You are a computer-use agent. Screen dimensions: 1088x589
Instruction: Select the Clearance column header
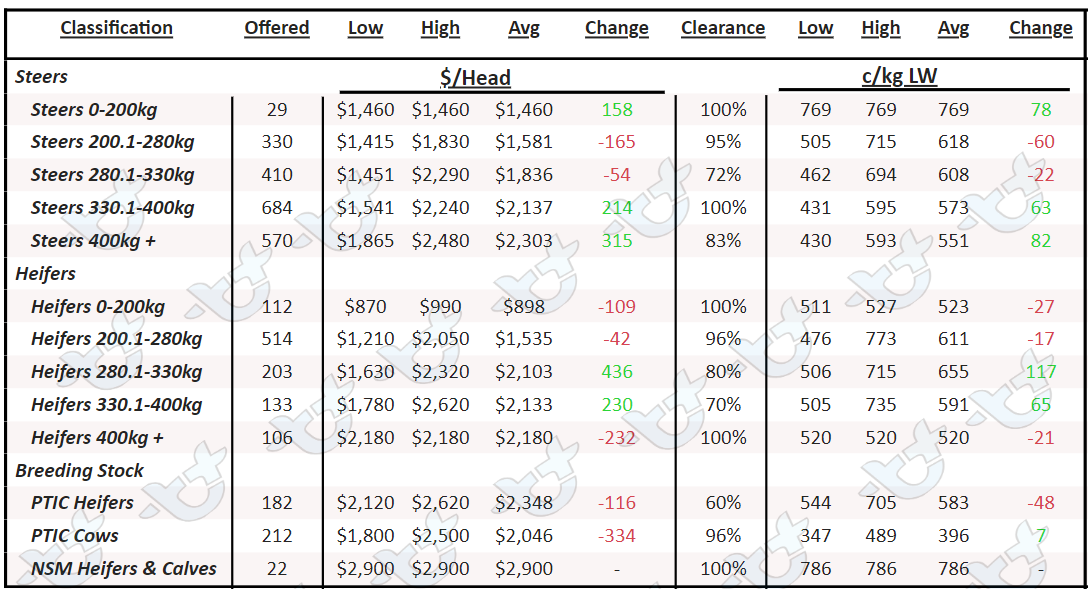723,28
